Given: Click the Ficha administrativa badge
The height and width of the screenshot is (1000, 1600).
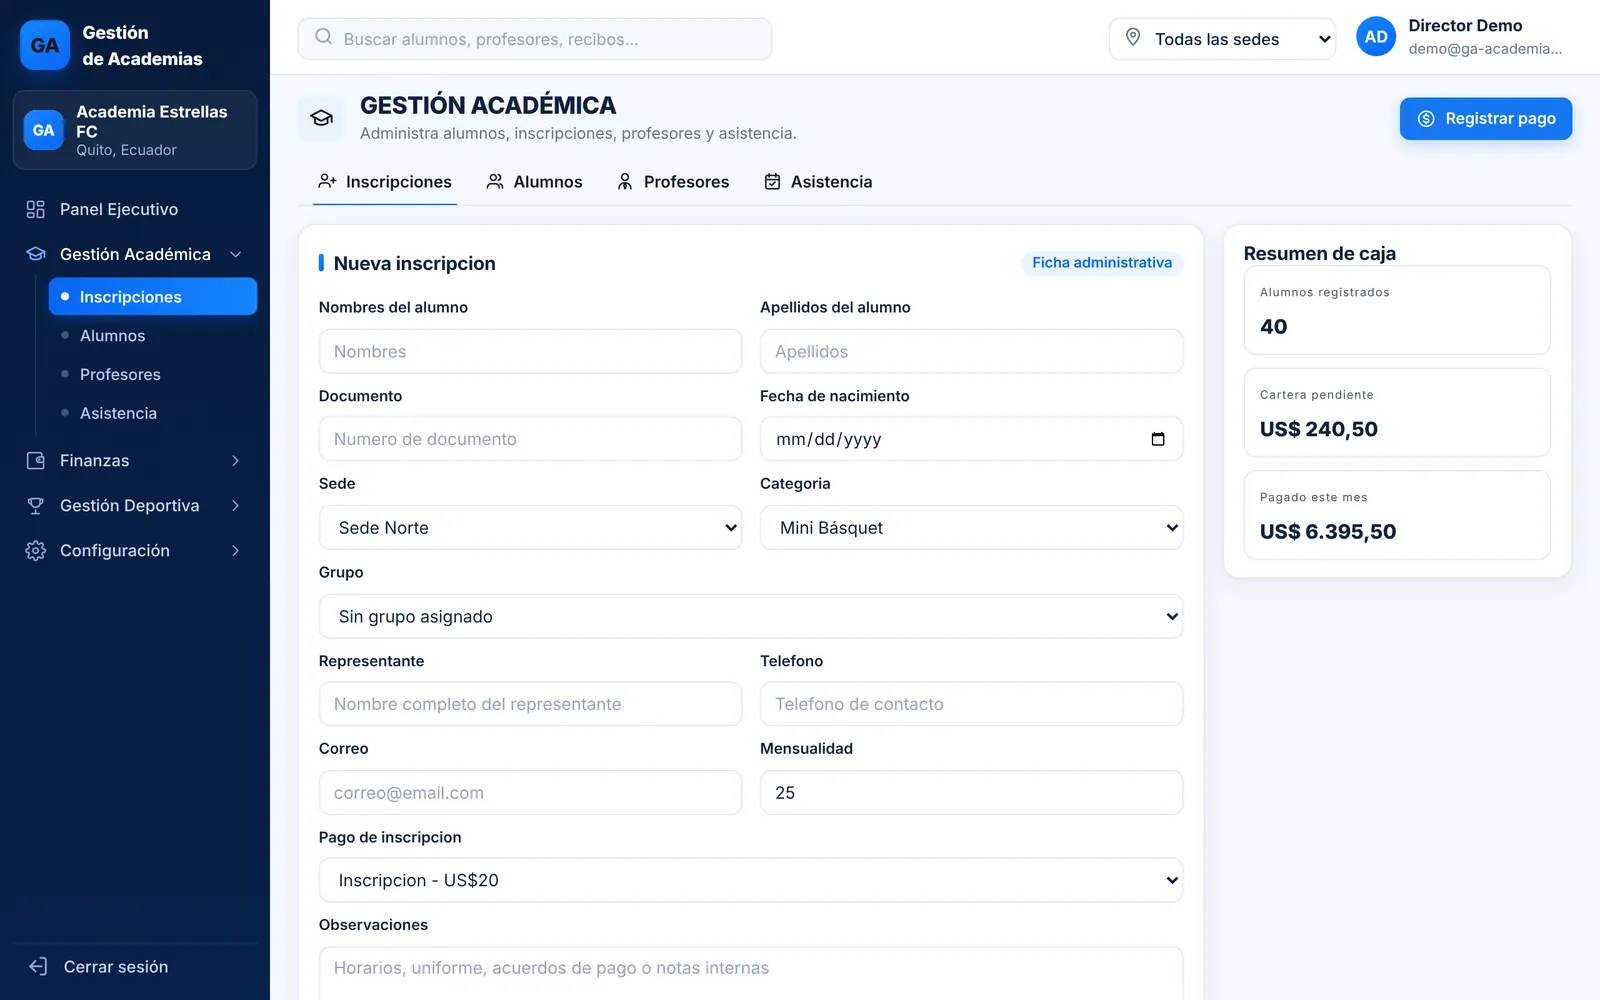Looking at the screenshot, I should point(1101,263).
